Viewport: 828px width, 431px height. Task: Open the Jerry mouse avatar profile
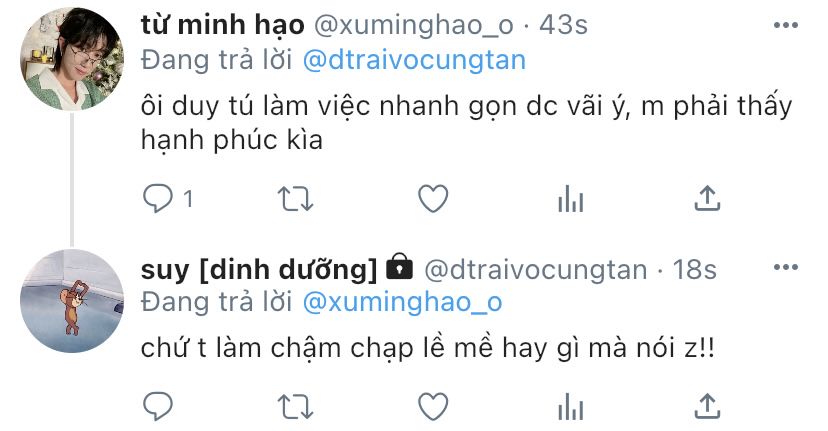click(72, 301)
